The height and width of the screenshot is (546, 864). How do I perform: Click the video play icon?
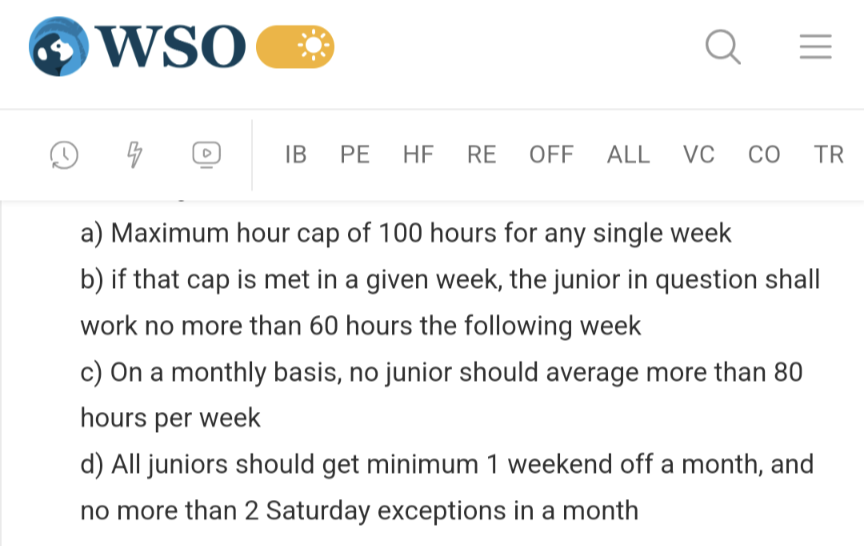(x=206, y=154)
